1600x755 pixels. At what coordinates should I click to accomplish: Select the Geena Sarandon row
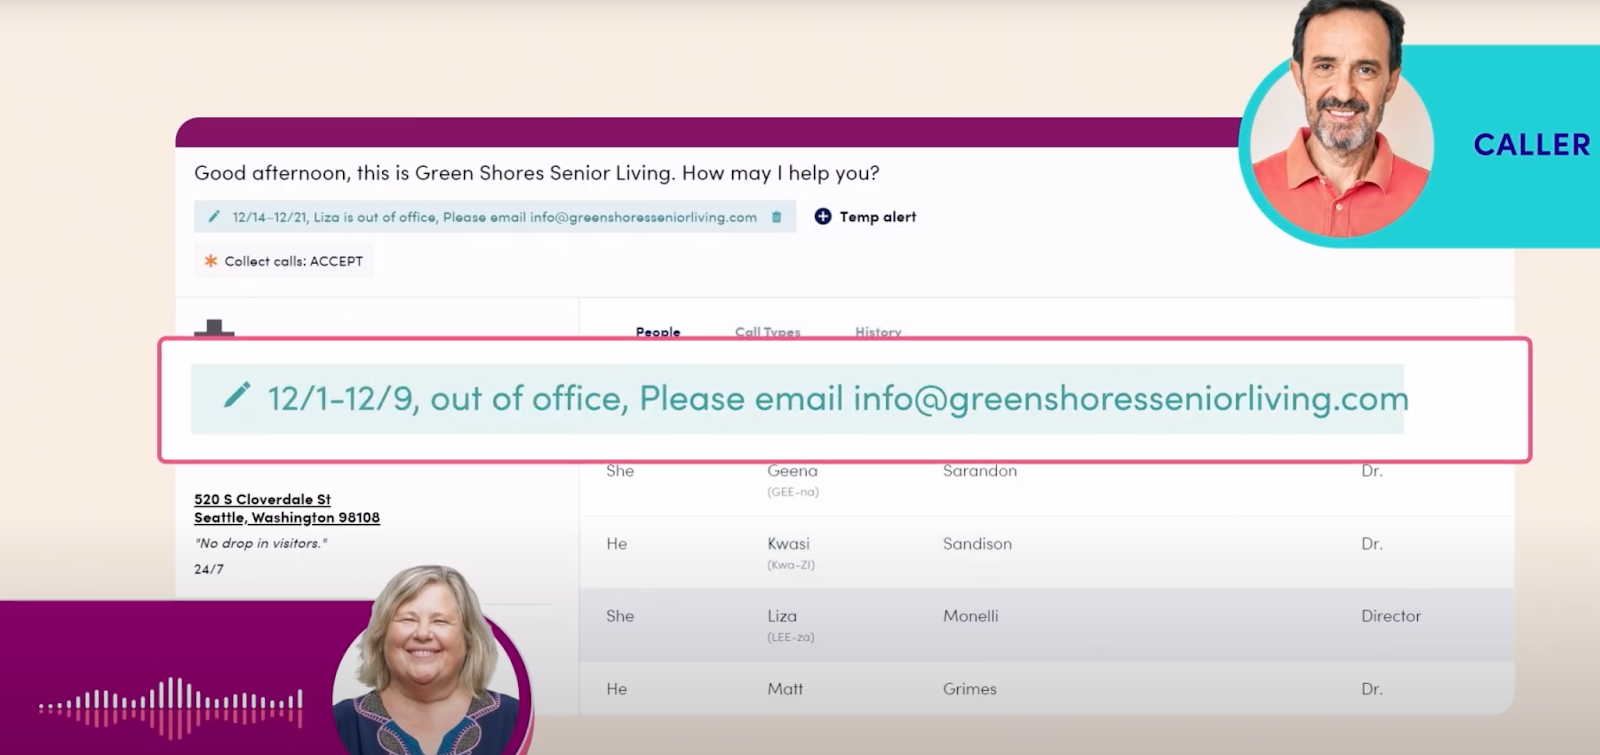click(980, 478)
